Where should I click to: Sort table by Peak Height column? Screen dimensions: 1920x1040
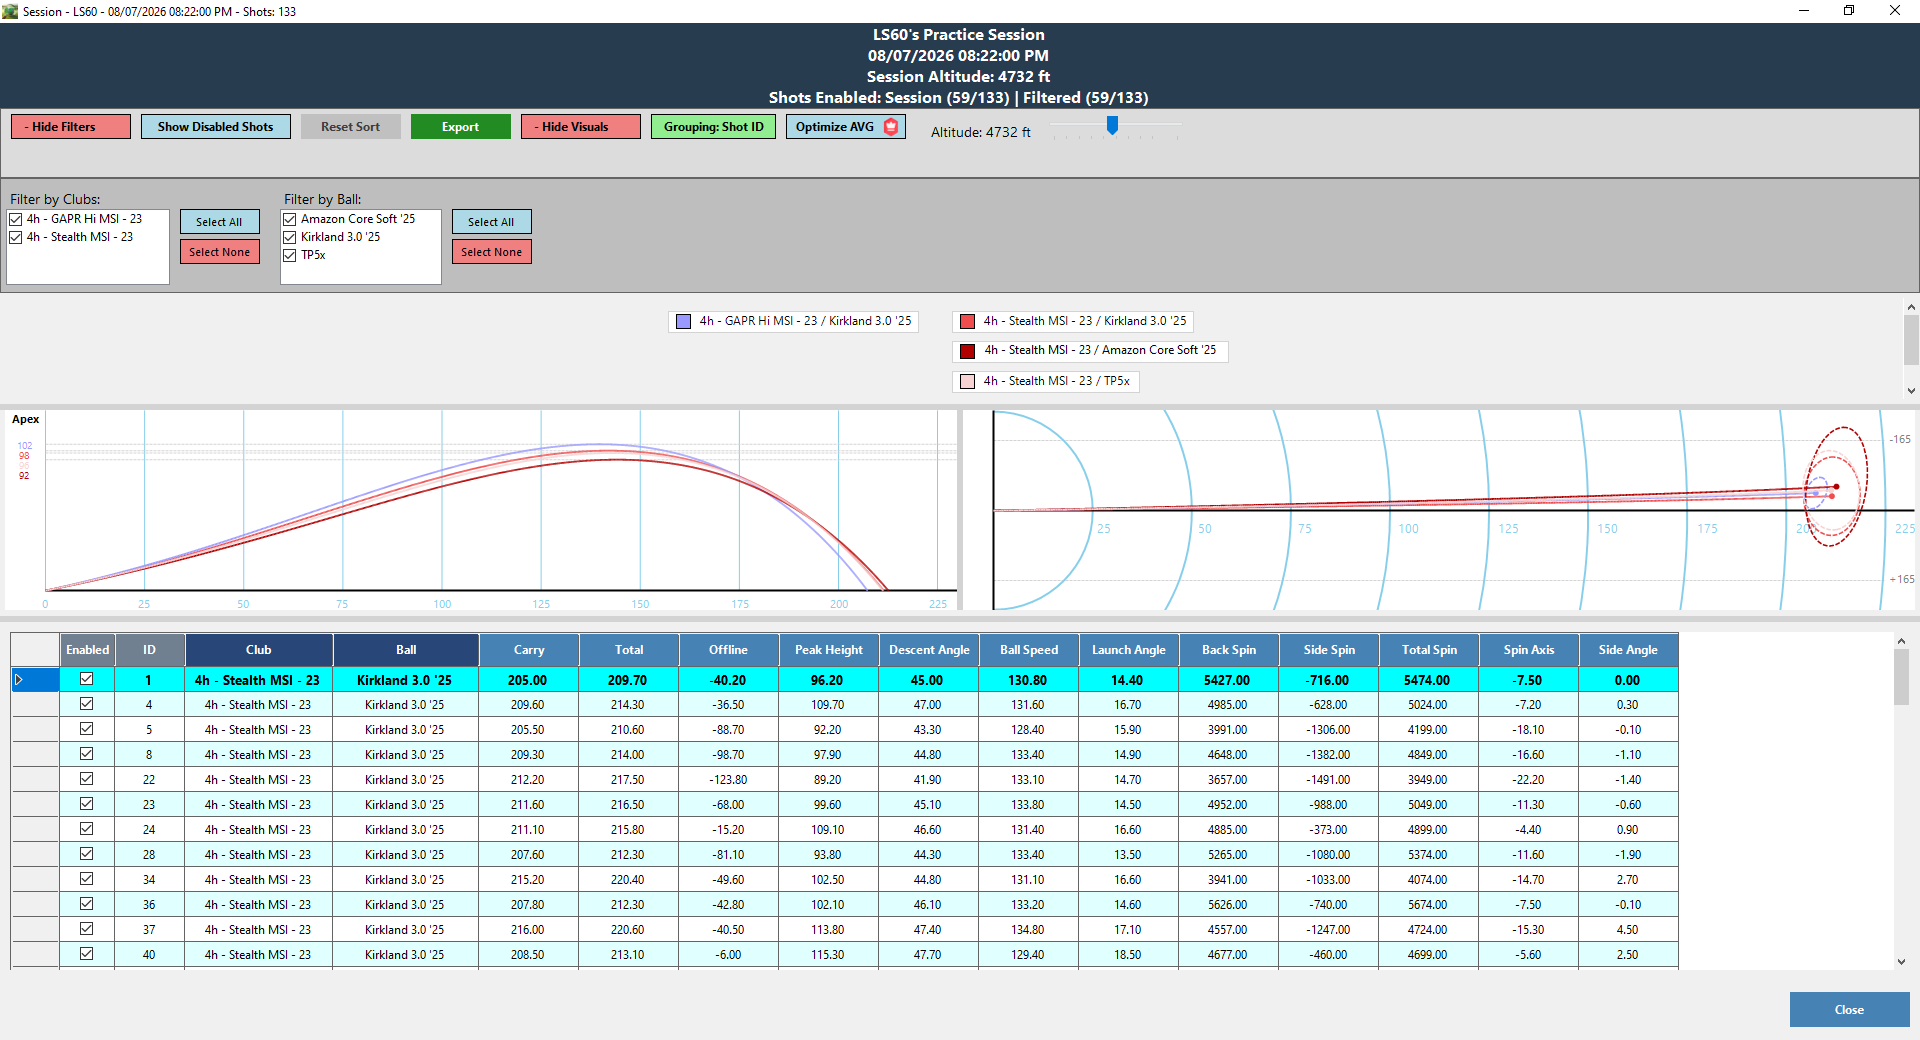pyautogui.click(x=829, y=650)
